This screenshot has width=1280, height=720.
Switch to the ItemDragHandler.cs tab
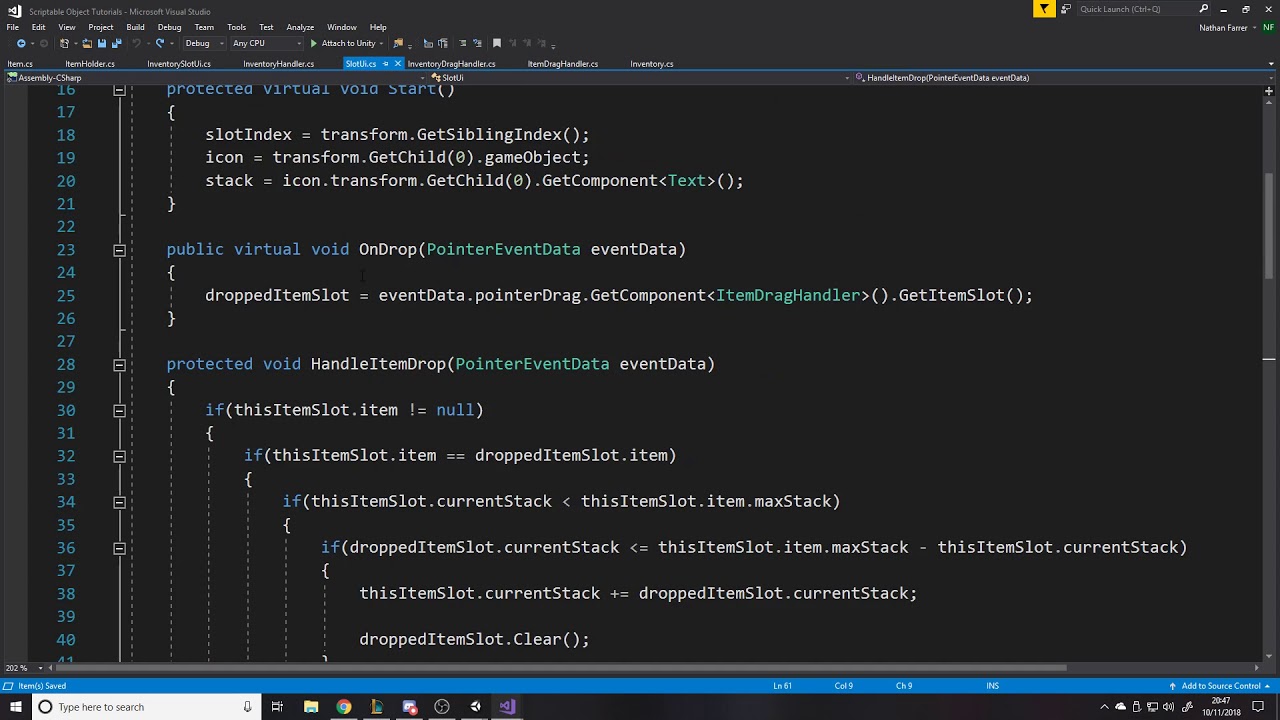coord(563,64)
